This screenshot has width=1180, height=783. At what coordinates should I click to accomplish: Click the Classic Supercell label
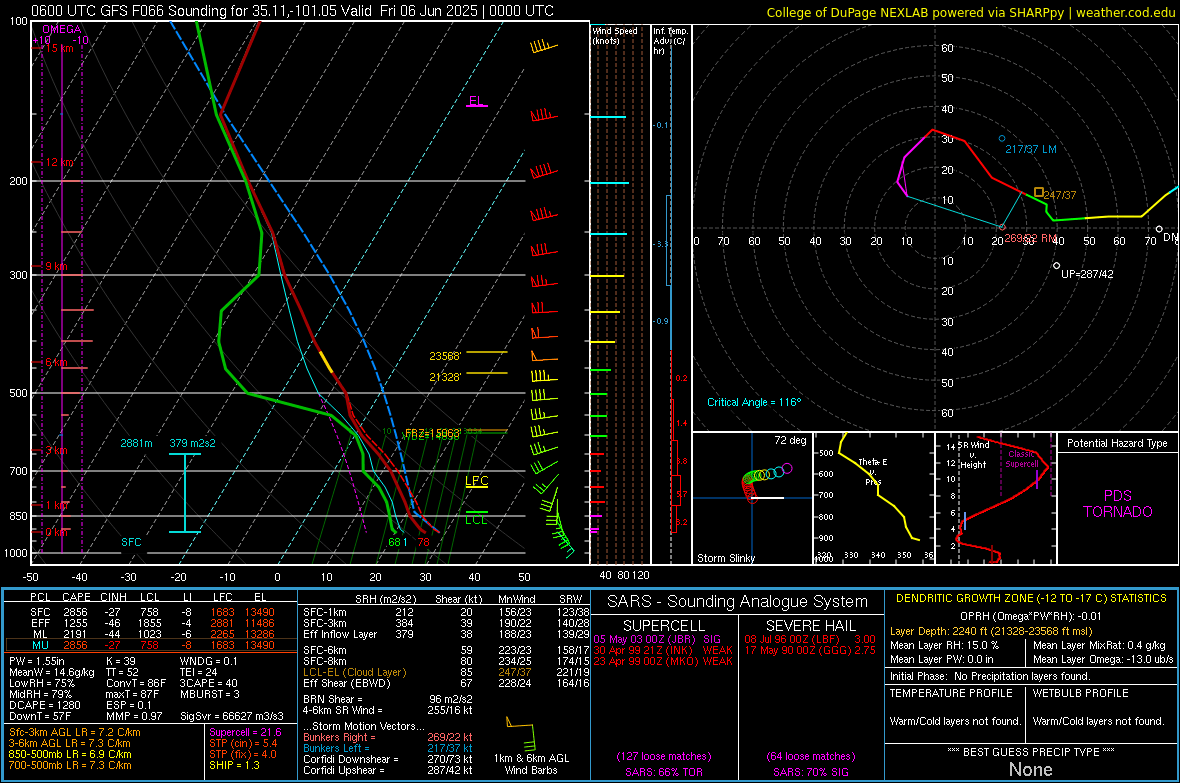tap(1022, 459)
